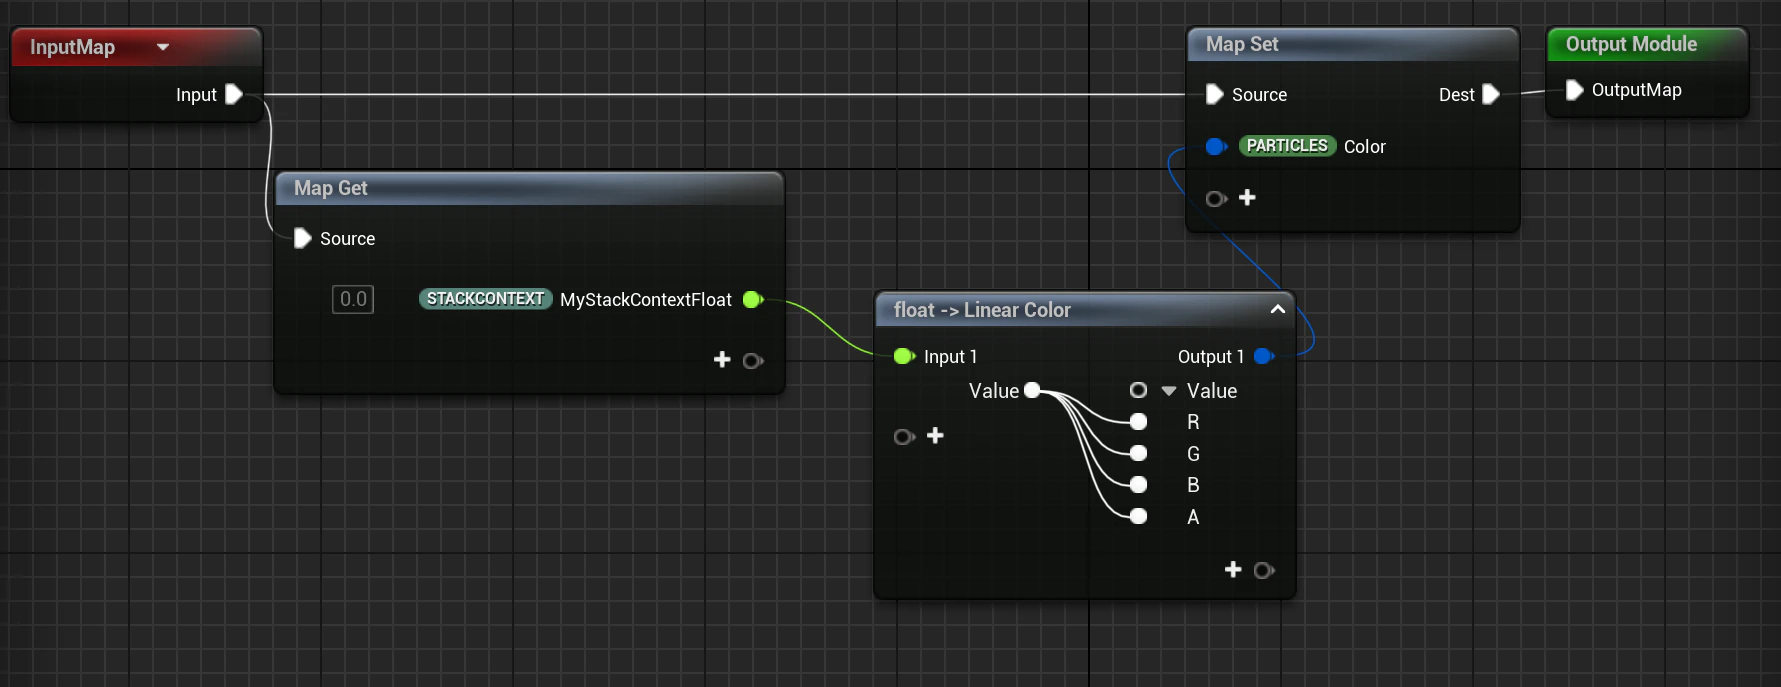1781x687 pixels.
Task: Click the B component pin
Action: (x=1138, y=485)
